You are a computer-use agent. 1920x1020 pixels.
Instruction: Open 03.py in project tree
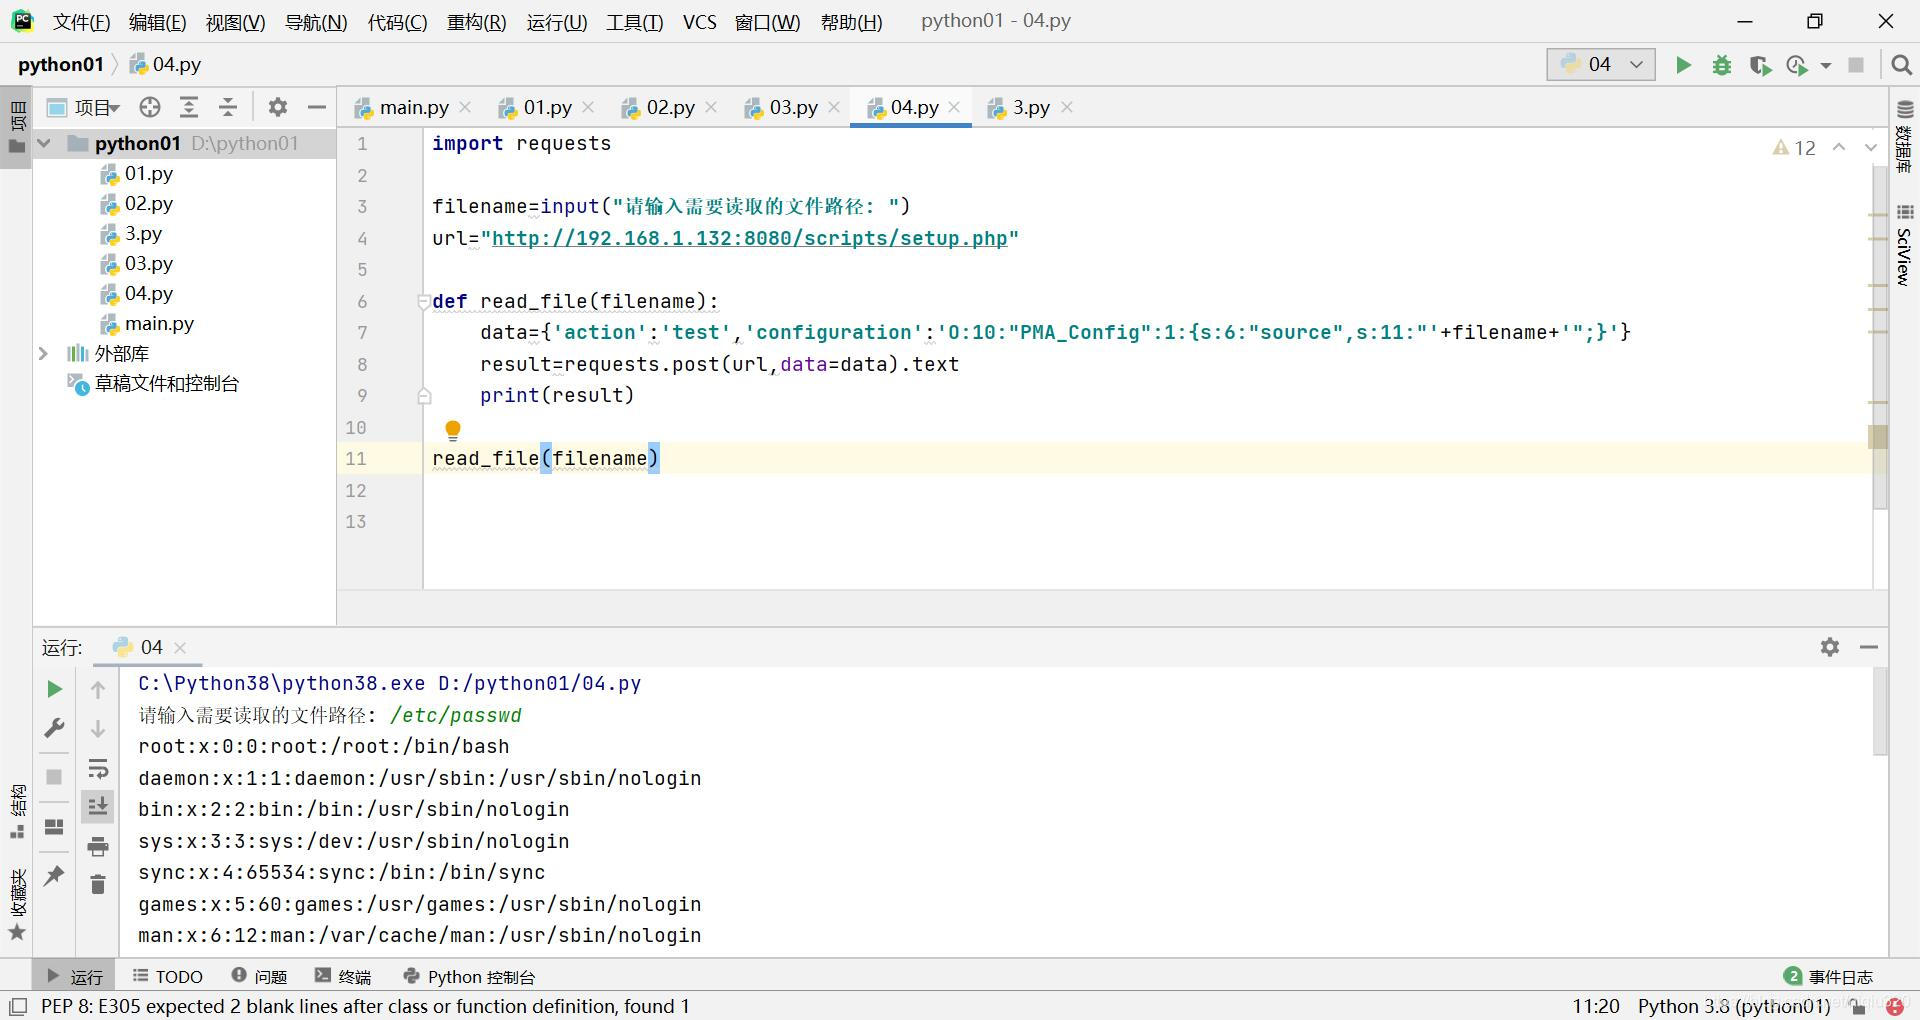tap(149, 264)
